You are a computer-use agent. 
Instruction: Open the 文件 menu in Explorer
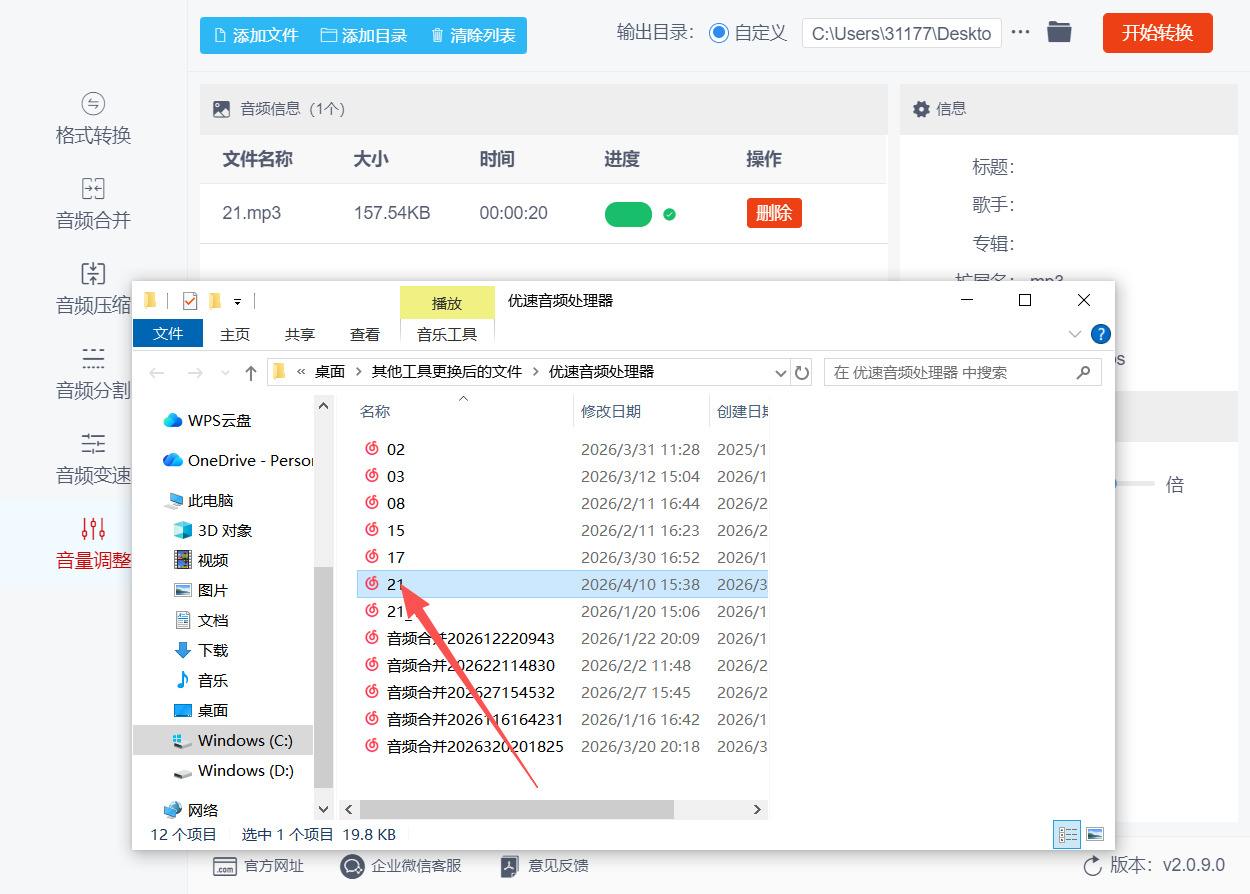(x=168, y=334)
